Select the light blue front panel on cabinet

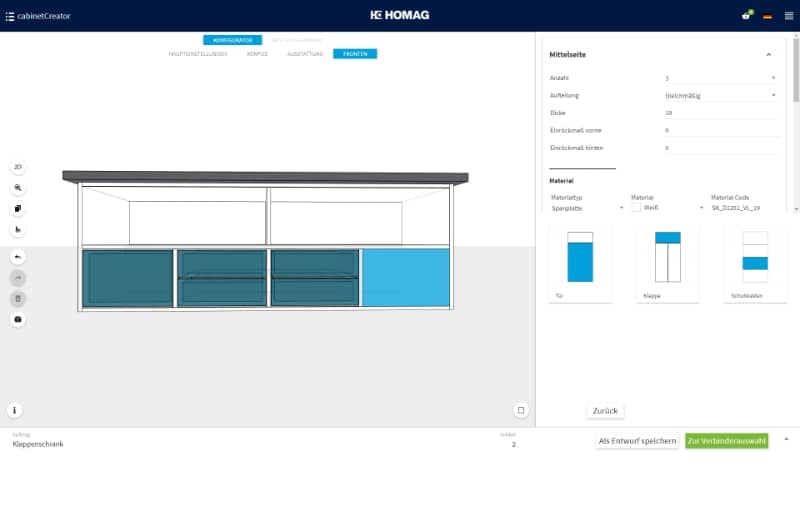point(406,278)
